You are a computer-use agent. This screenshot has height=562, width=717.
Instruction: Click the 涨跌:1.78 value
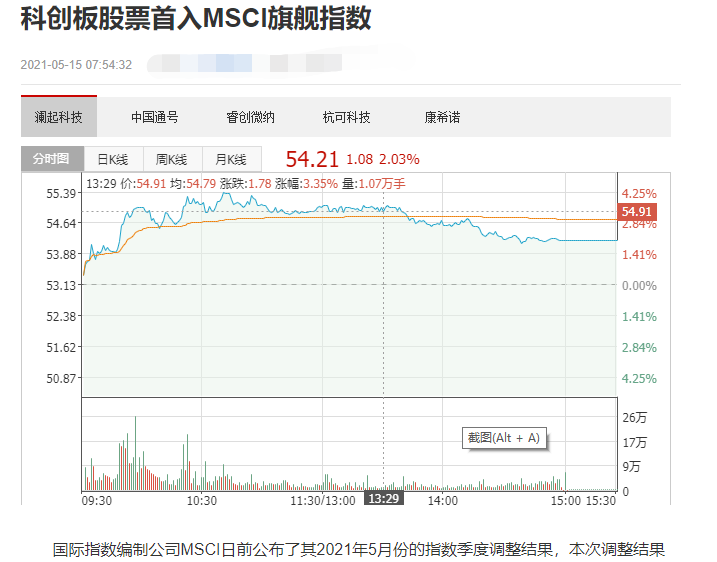click(x=246, y=184)
